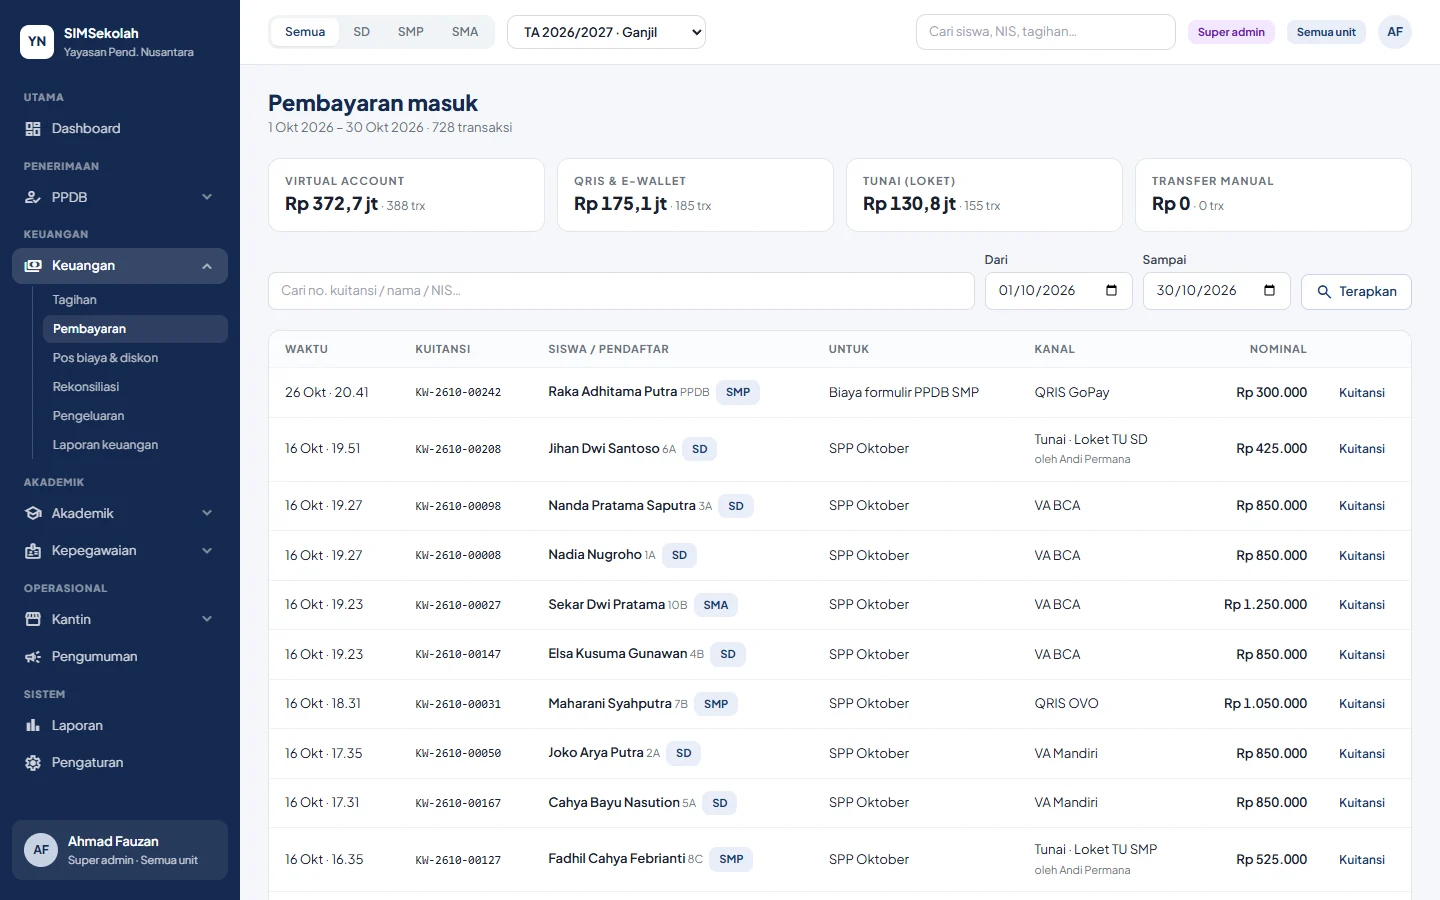Click the QRIS & E-Wallet summary card
1440x900 pixels.
695,195
